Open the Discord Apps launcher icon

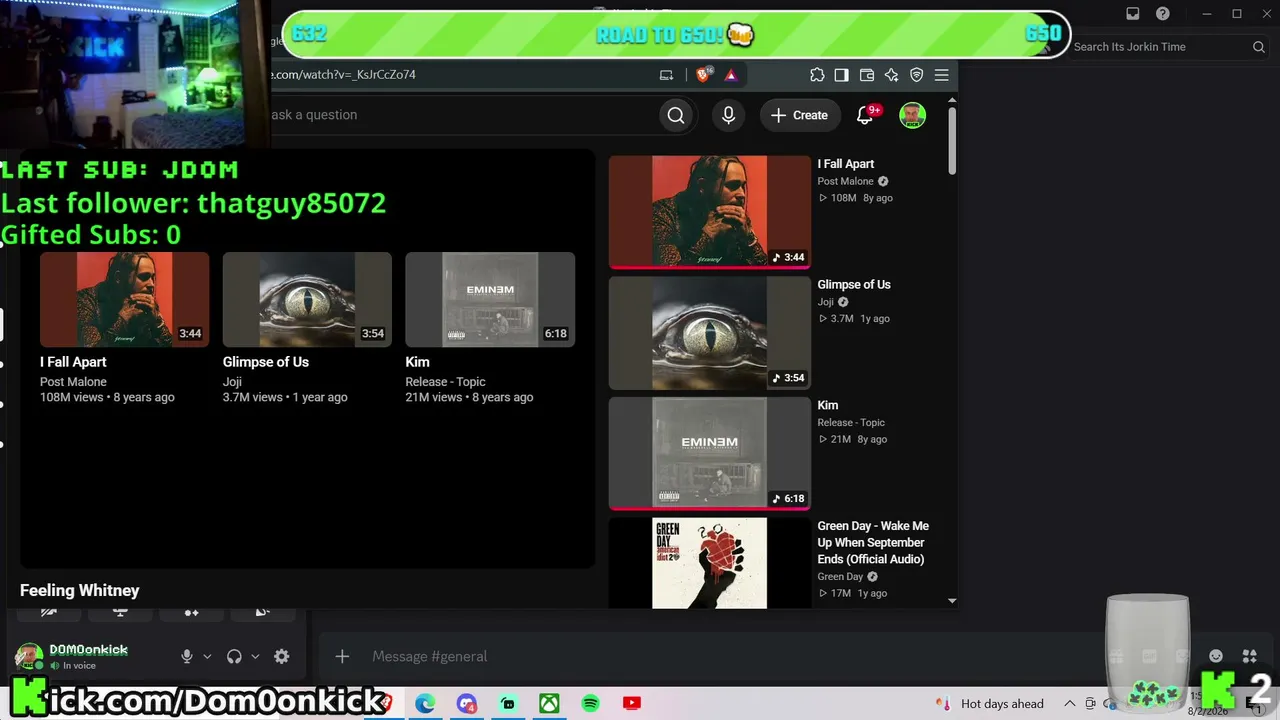[x=1250, y=657]
